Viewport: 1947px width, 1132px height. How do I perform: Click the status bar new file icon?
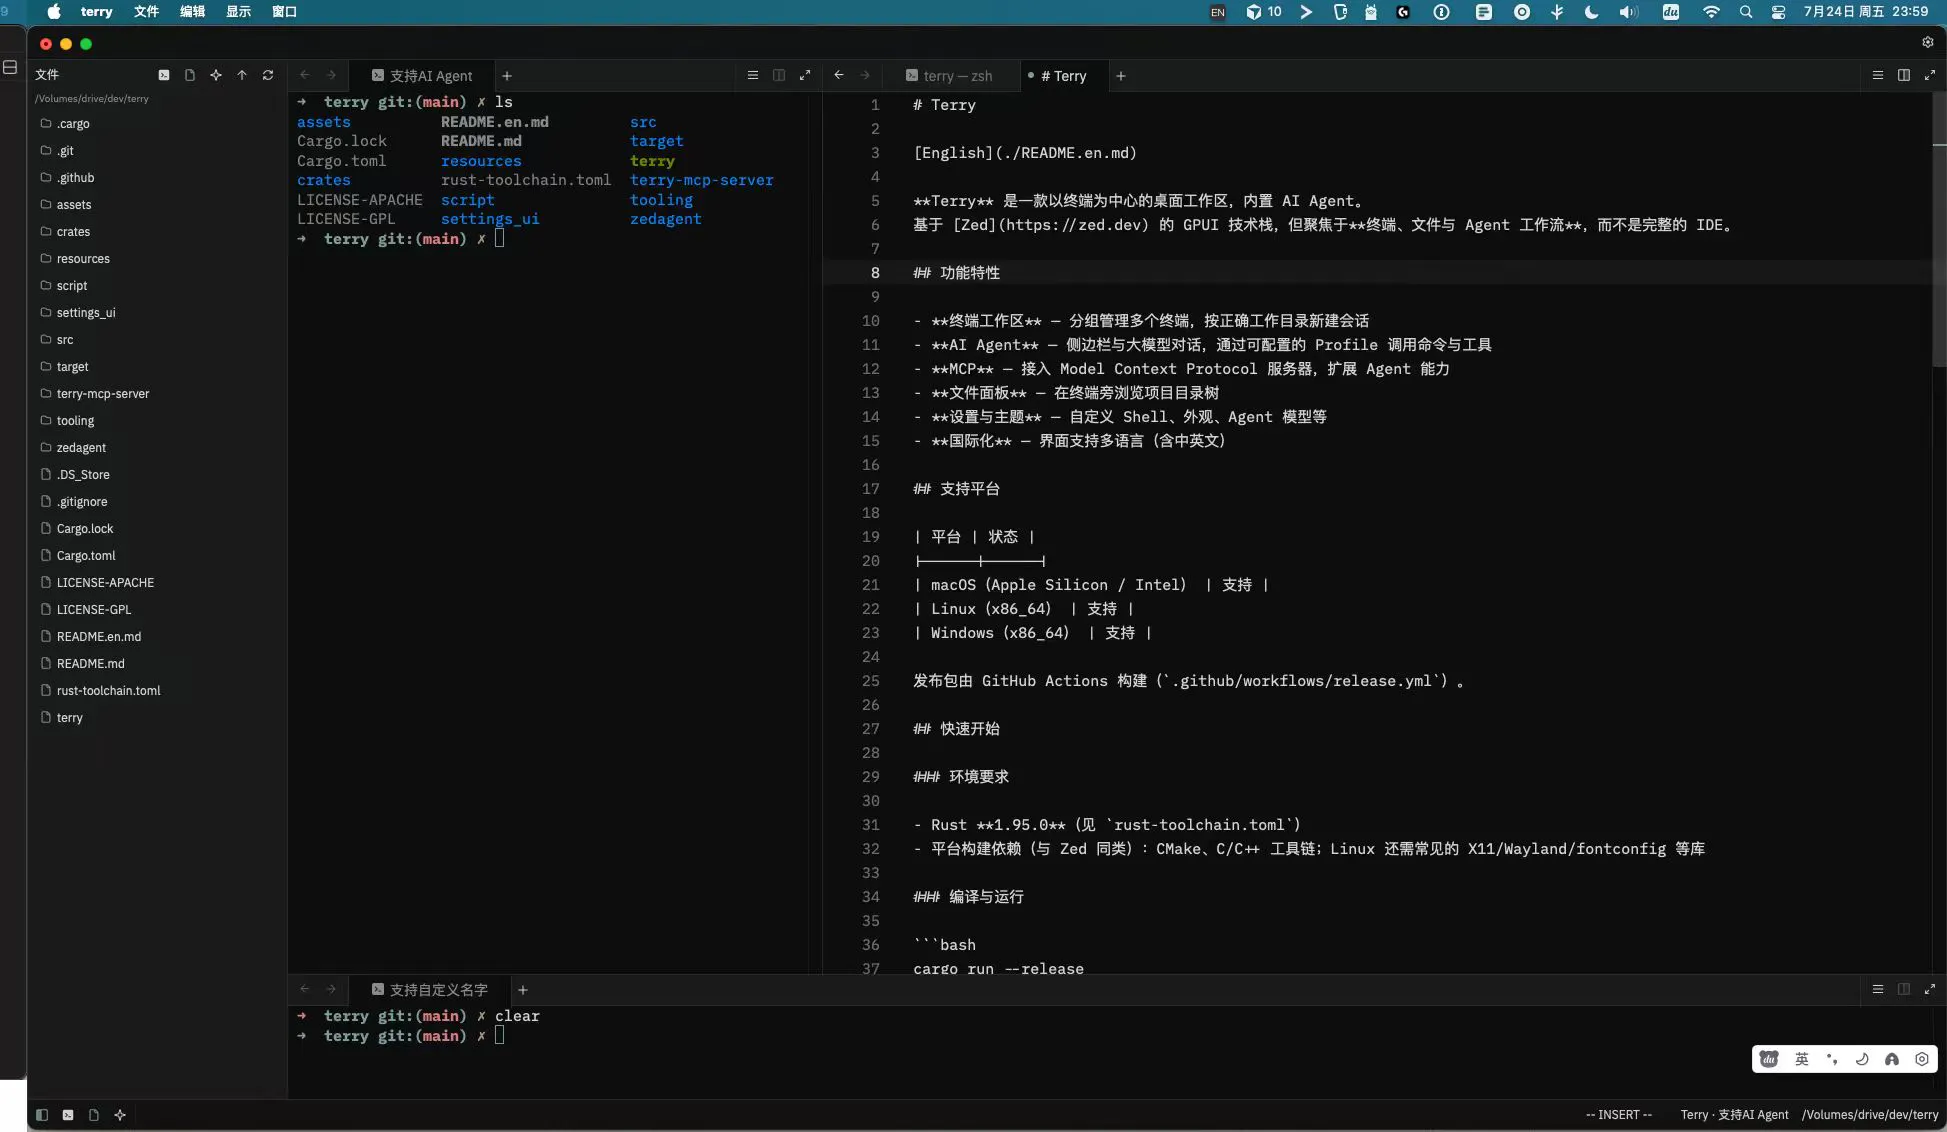(94, 1115)
